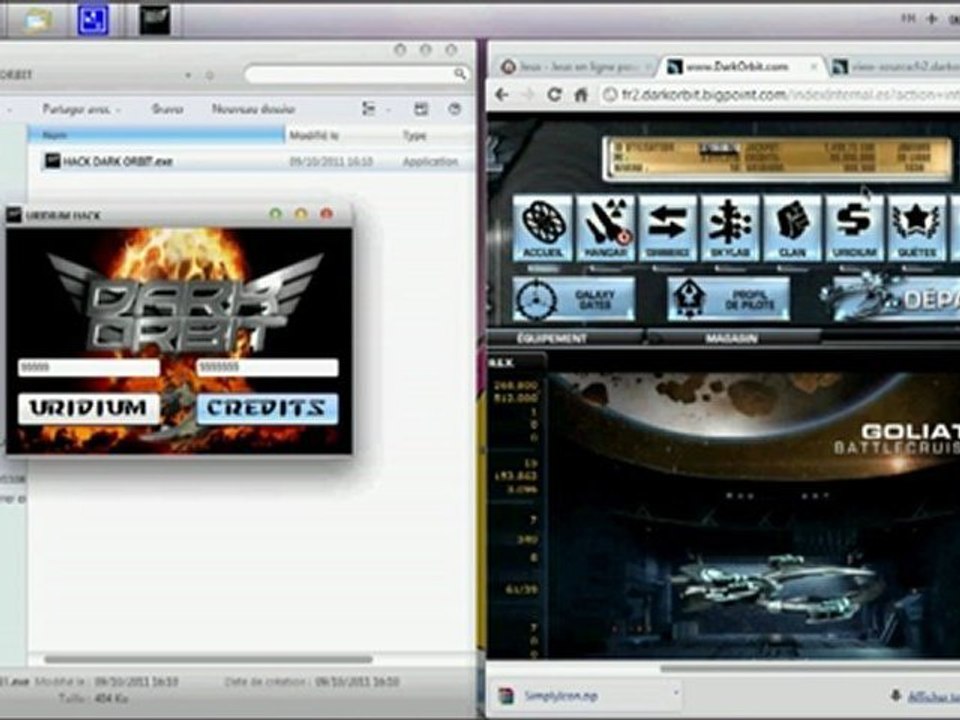
Task: Click the change view icon in Explorer
Action: (369, 109)
